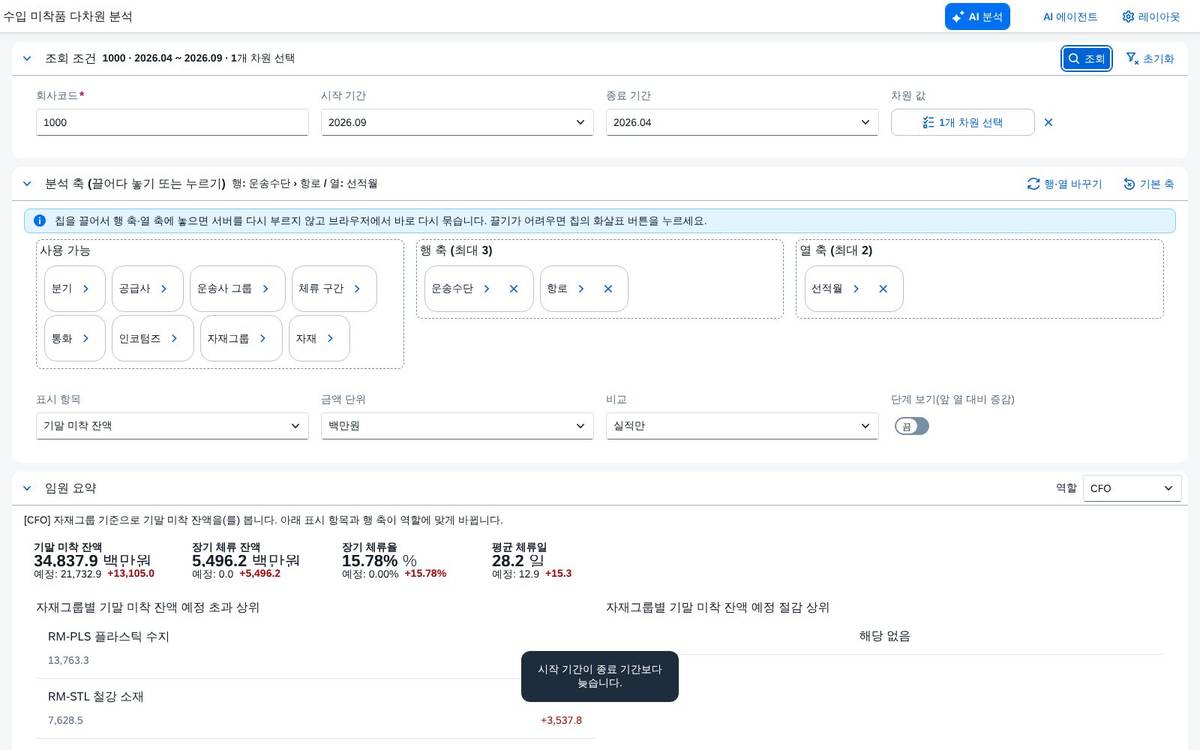
Task: Open the 비교 dropdown
Action: coord(742,426)
